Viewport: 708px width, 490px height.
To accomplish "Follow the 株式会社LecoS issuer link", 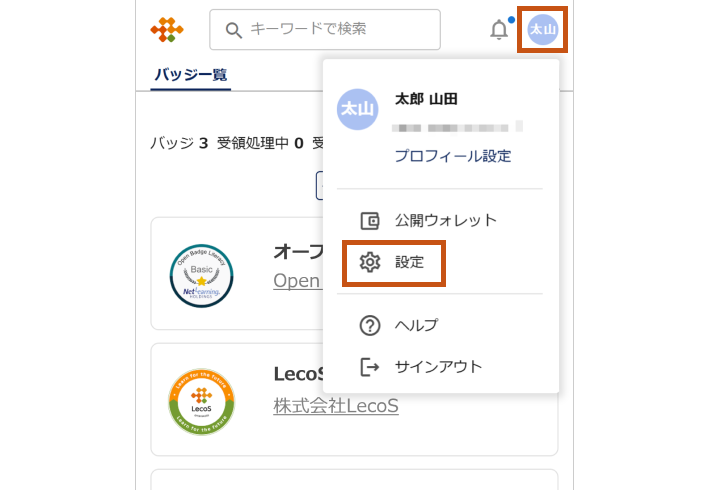I will [x=336, y=406].
